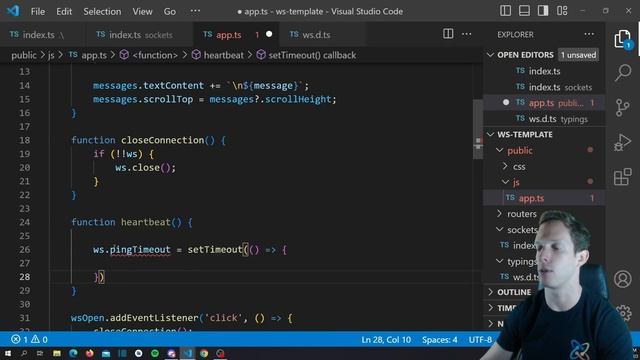Collapse the Open Editors section
Screen dimensions: 640x360
click(x=491, y=55)
